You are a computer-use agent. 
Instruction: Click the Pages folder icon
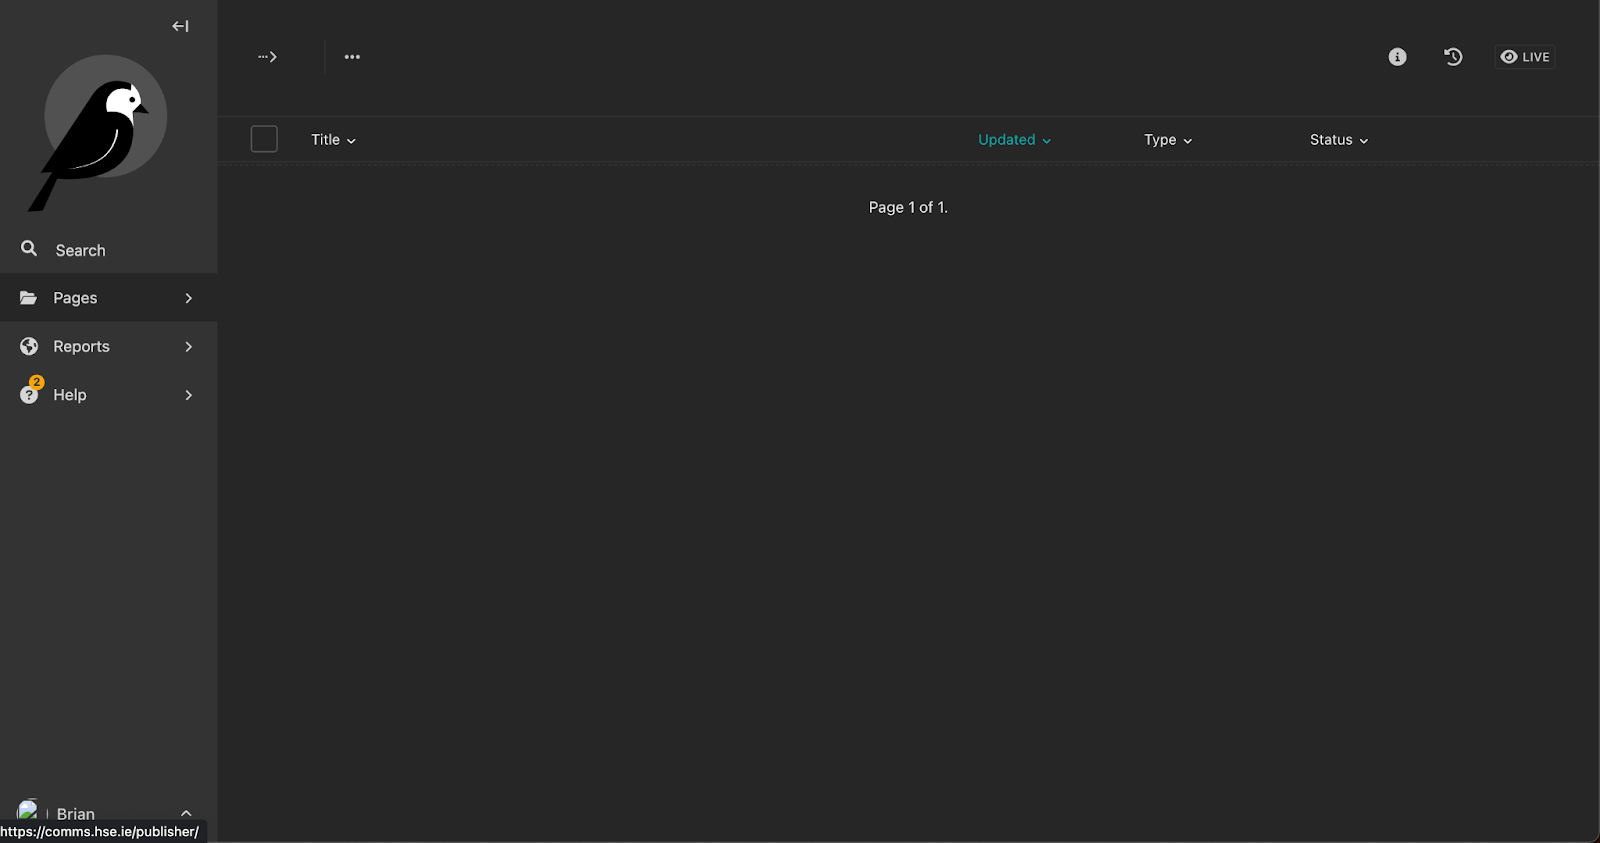coord(29,298)
